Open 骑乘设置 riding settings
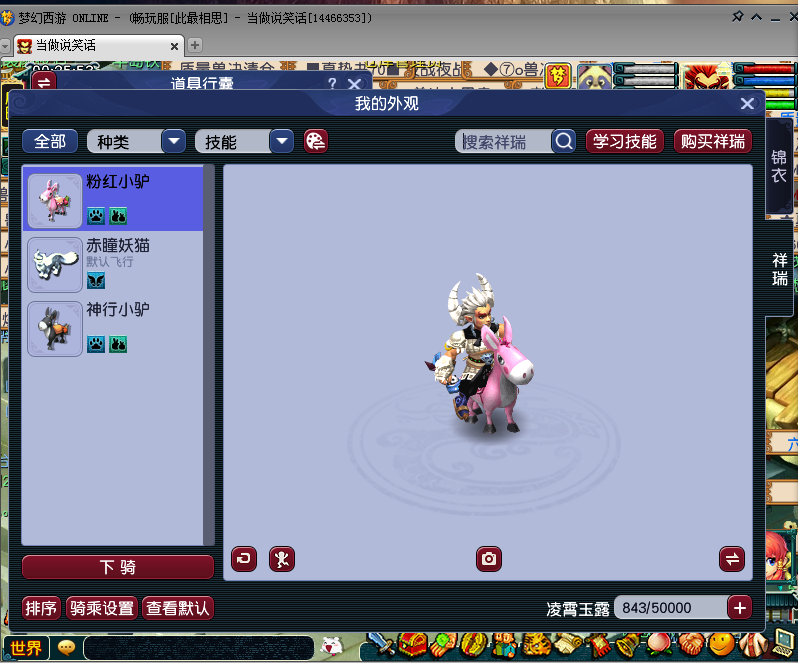This screenshot has height=663, width=798. (x=102, y=608)
